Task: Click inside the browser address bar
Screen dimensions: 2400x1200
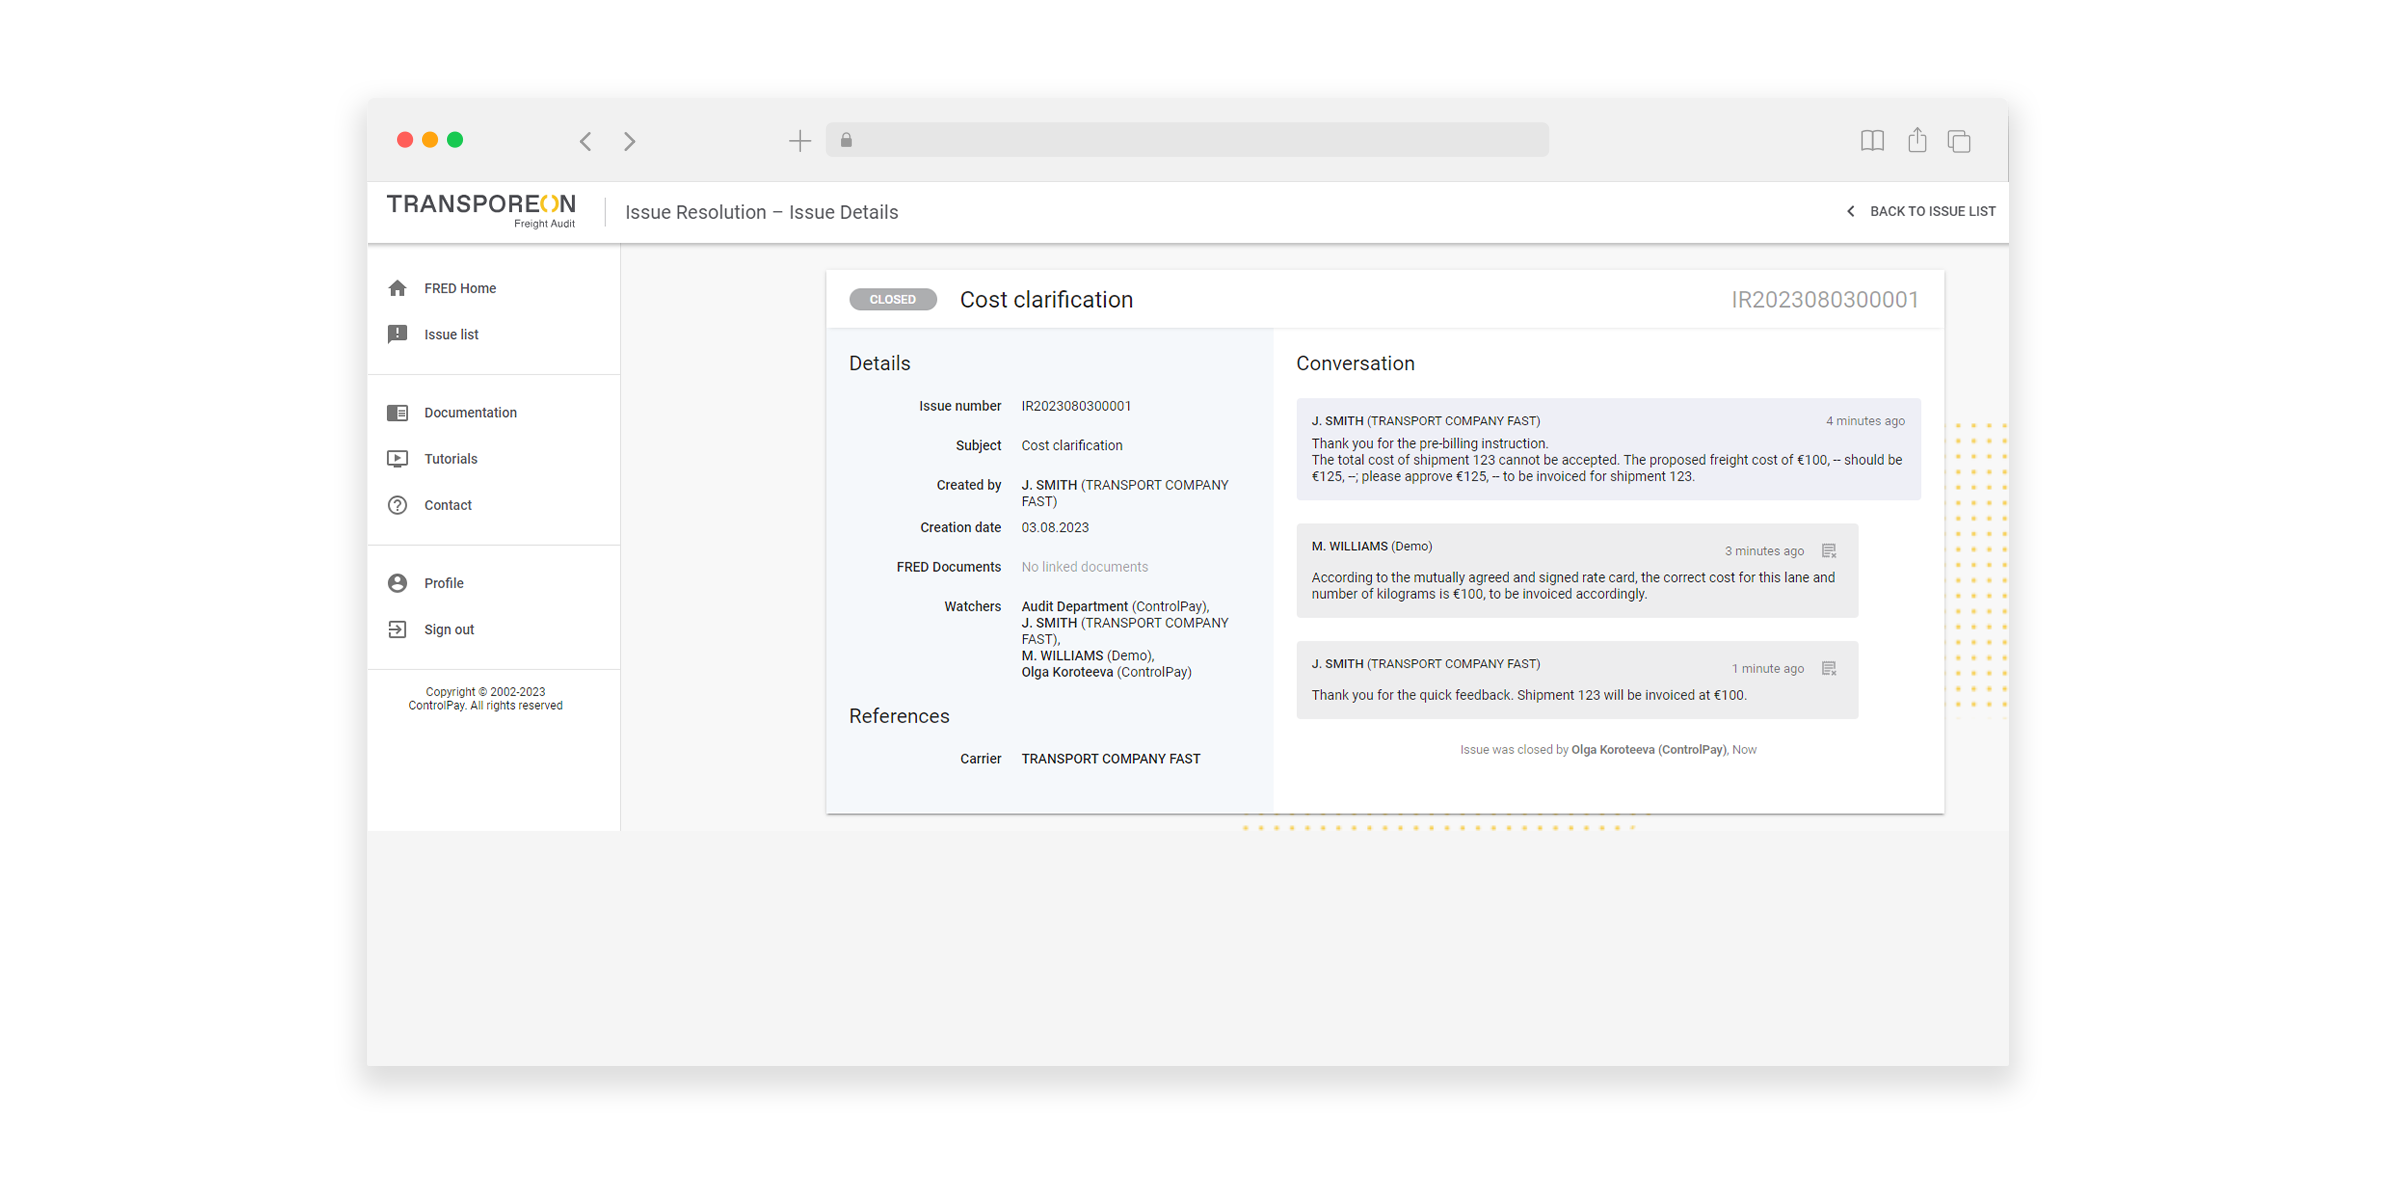Action: [1188, 140]
